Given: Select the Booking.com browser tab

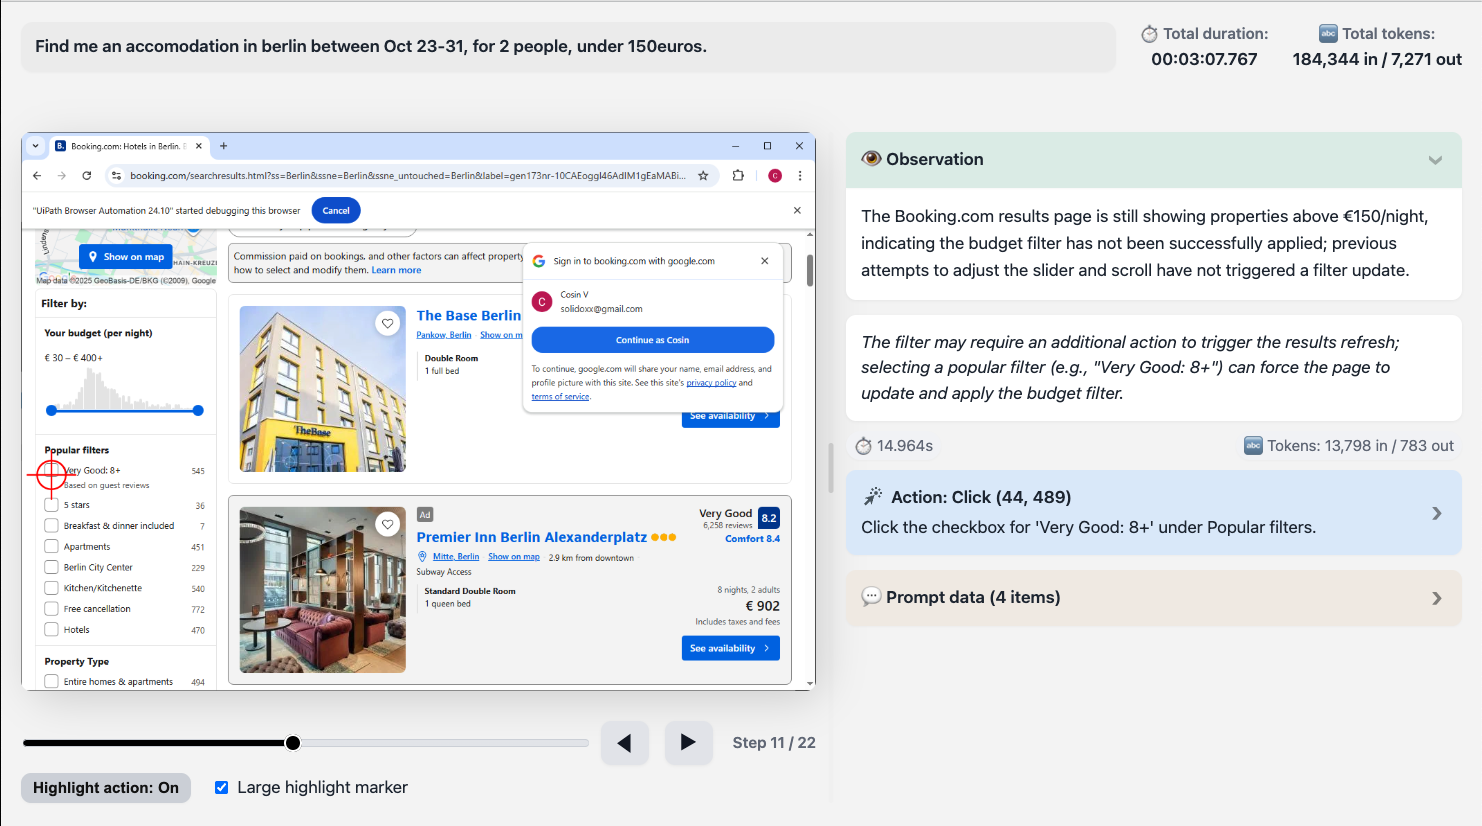Looking at the screenshot, I should [x=127, y=146].
